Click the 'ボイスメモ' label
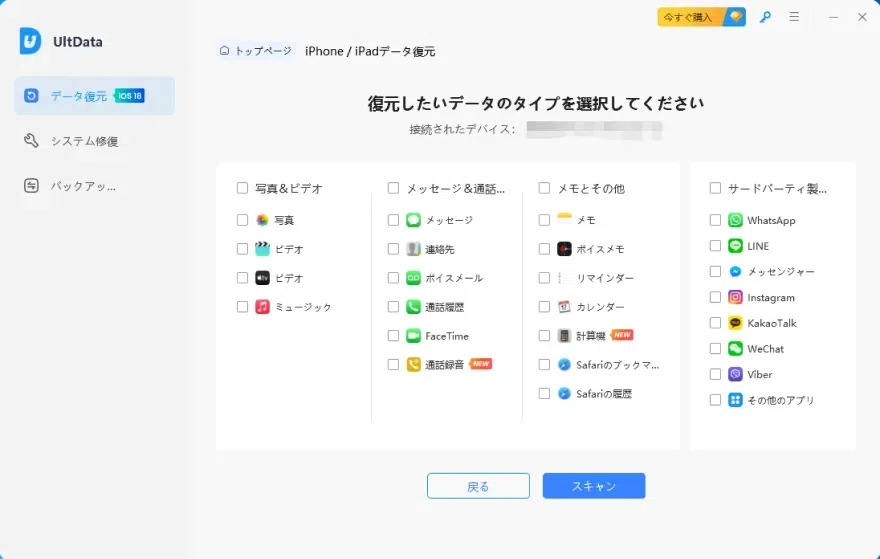The image size is (880, 559). (600, 249)
